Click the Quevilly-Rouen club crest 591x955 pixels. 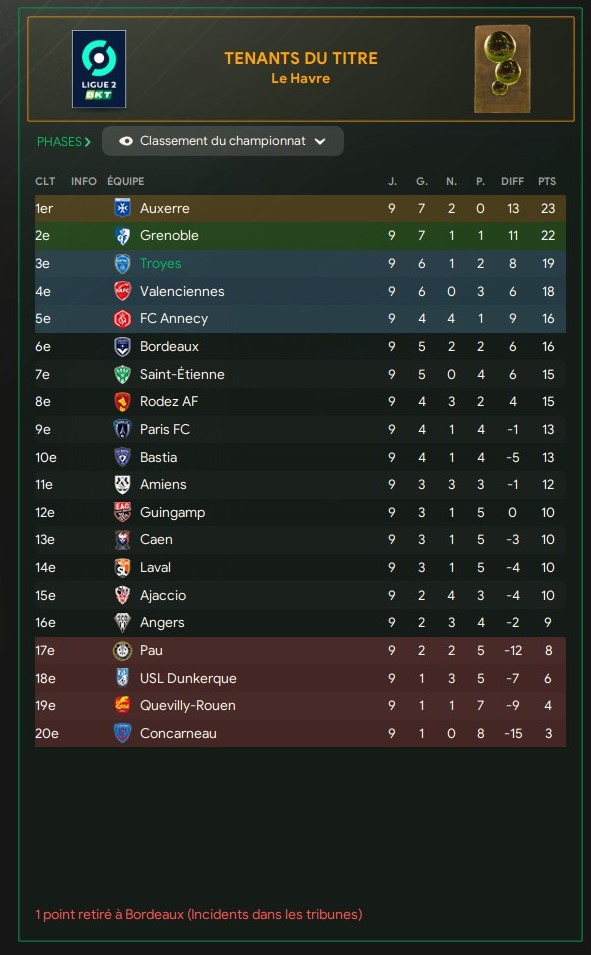pyautogui.click(x=122, y=705)
